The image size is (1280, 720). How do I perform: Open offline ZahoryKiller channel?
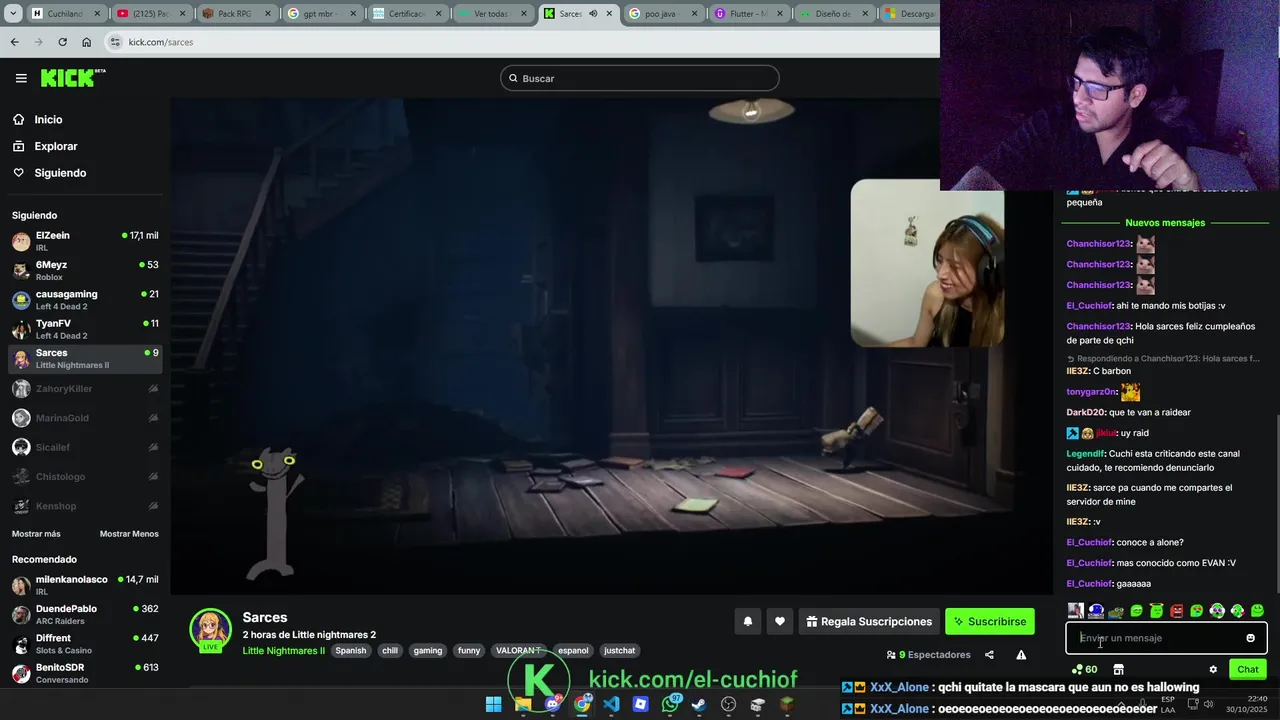click(x=85, y=388)
